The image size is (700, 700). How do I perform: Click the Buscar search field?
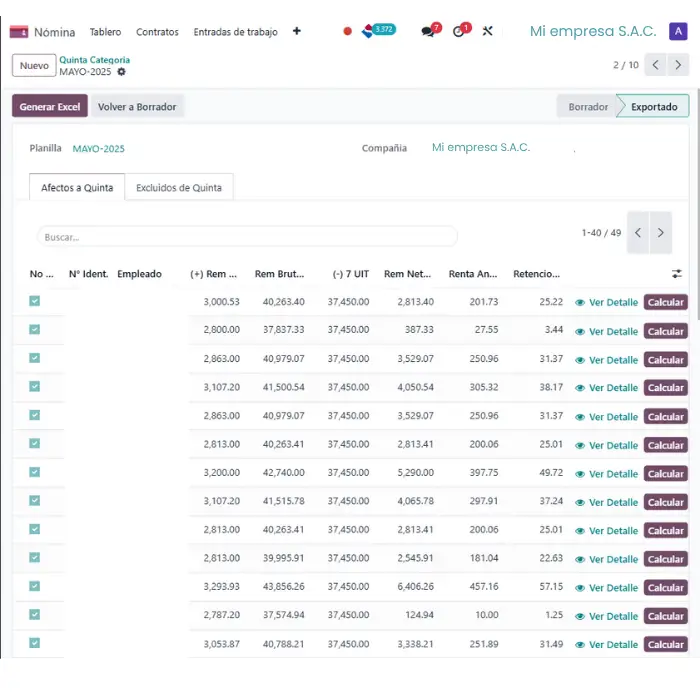(x=247, y=237)
